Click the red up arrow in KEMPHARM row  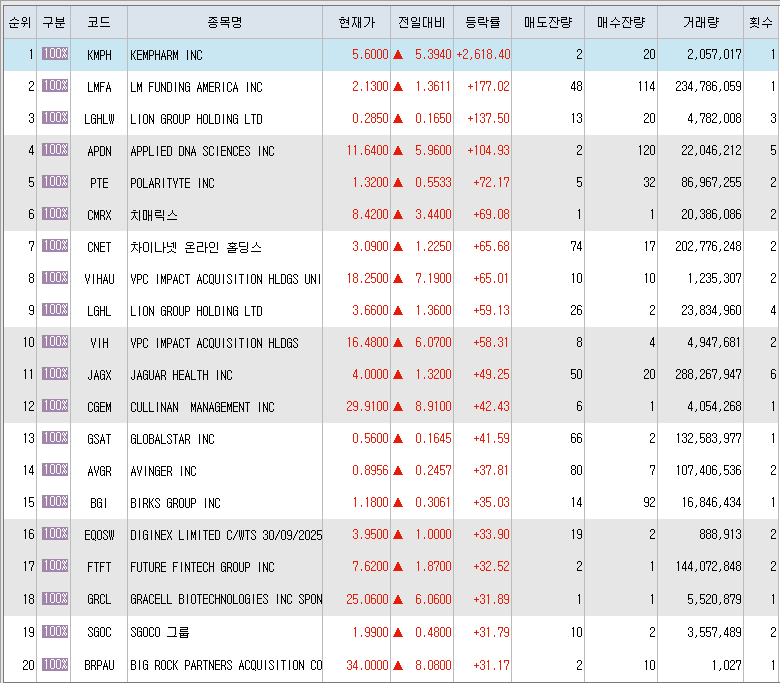point(398,54)
